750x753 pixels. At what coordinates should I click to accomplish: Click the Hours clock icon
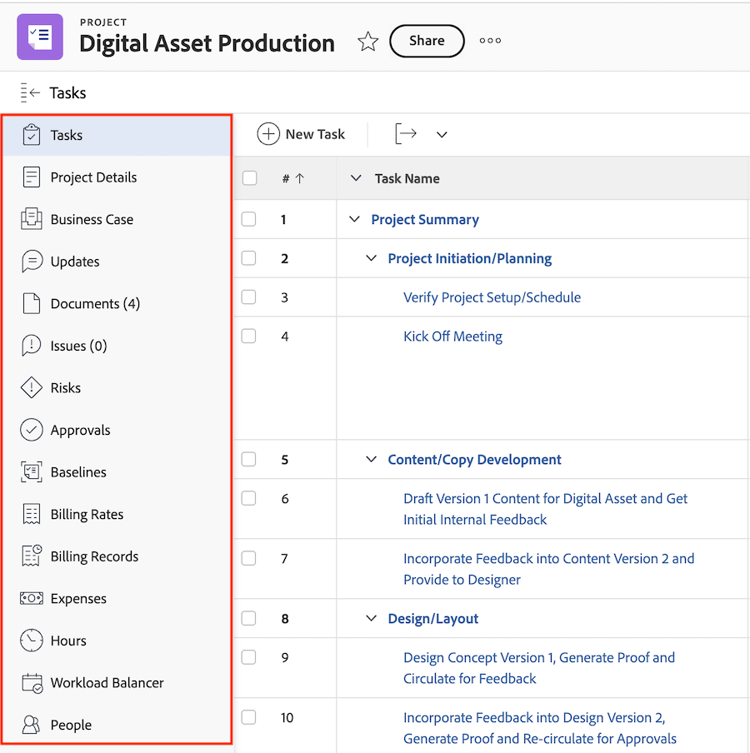(32, 641)
